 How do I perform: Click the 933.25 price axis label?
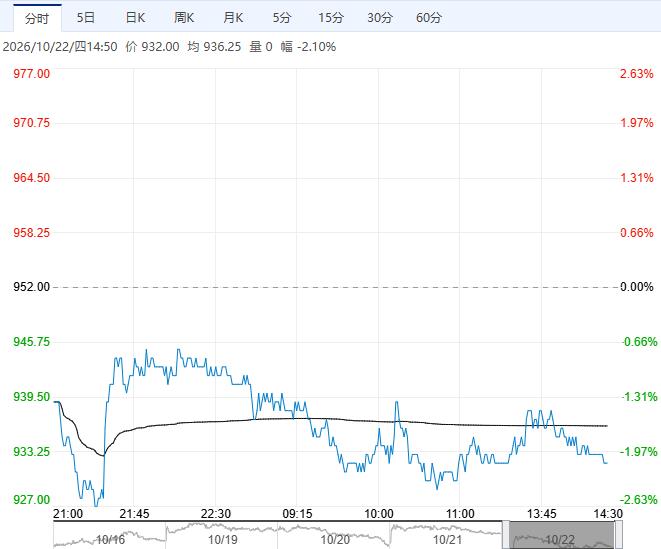[31, 452]
